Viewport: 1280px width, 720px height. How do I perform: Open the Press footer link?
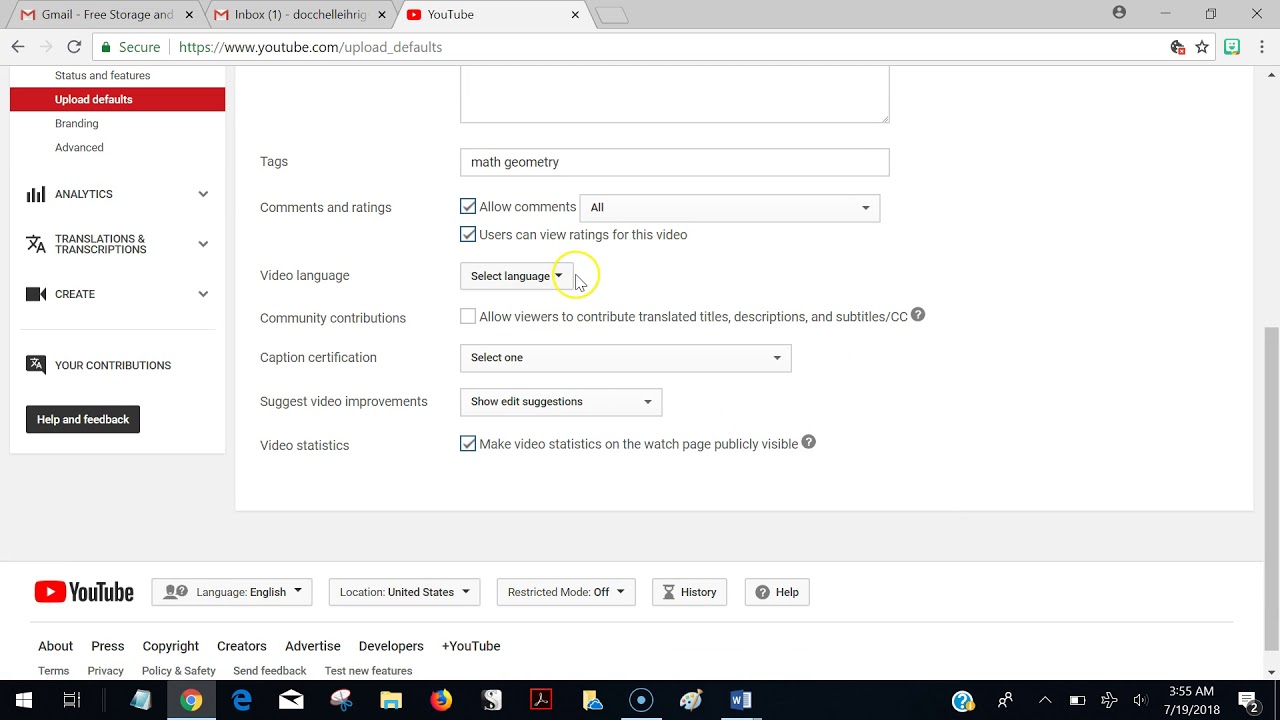coord(108,646)
